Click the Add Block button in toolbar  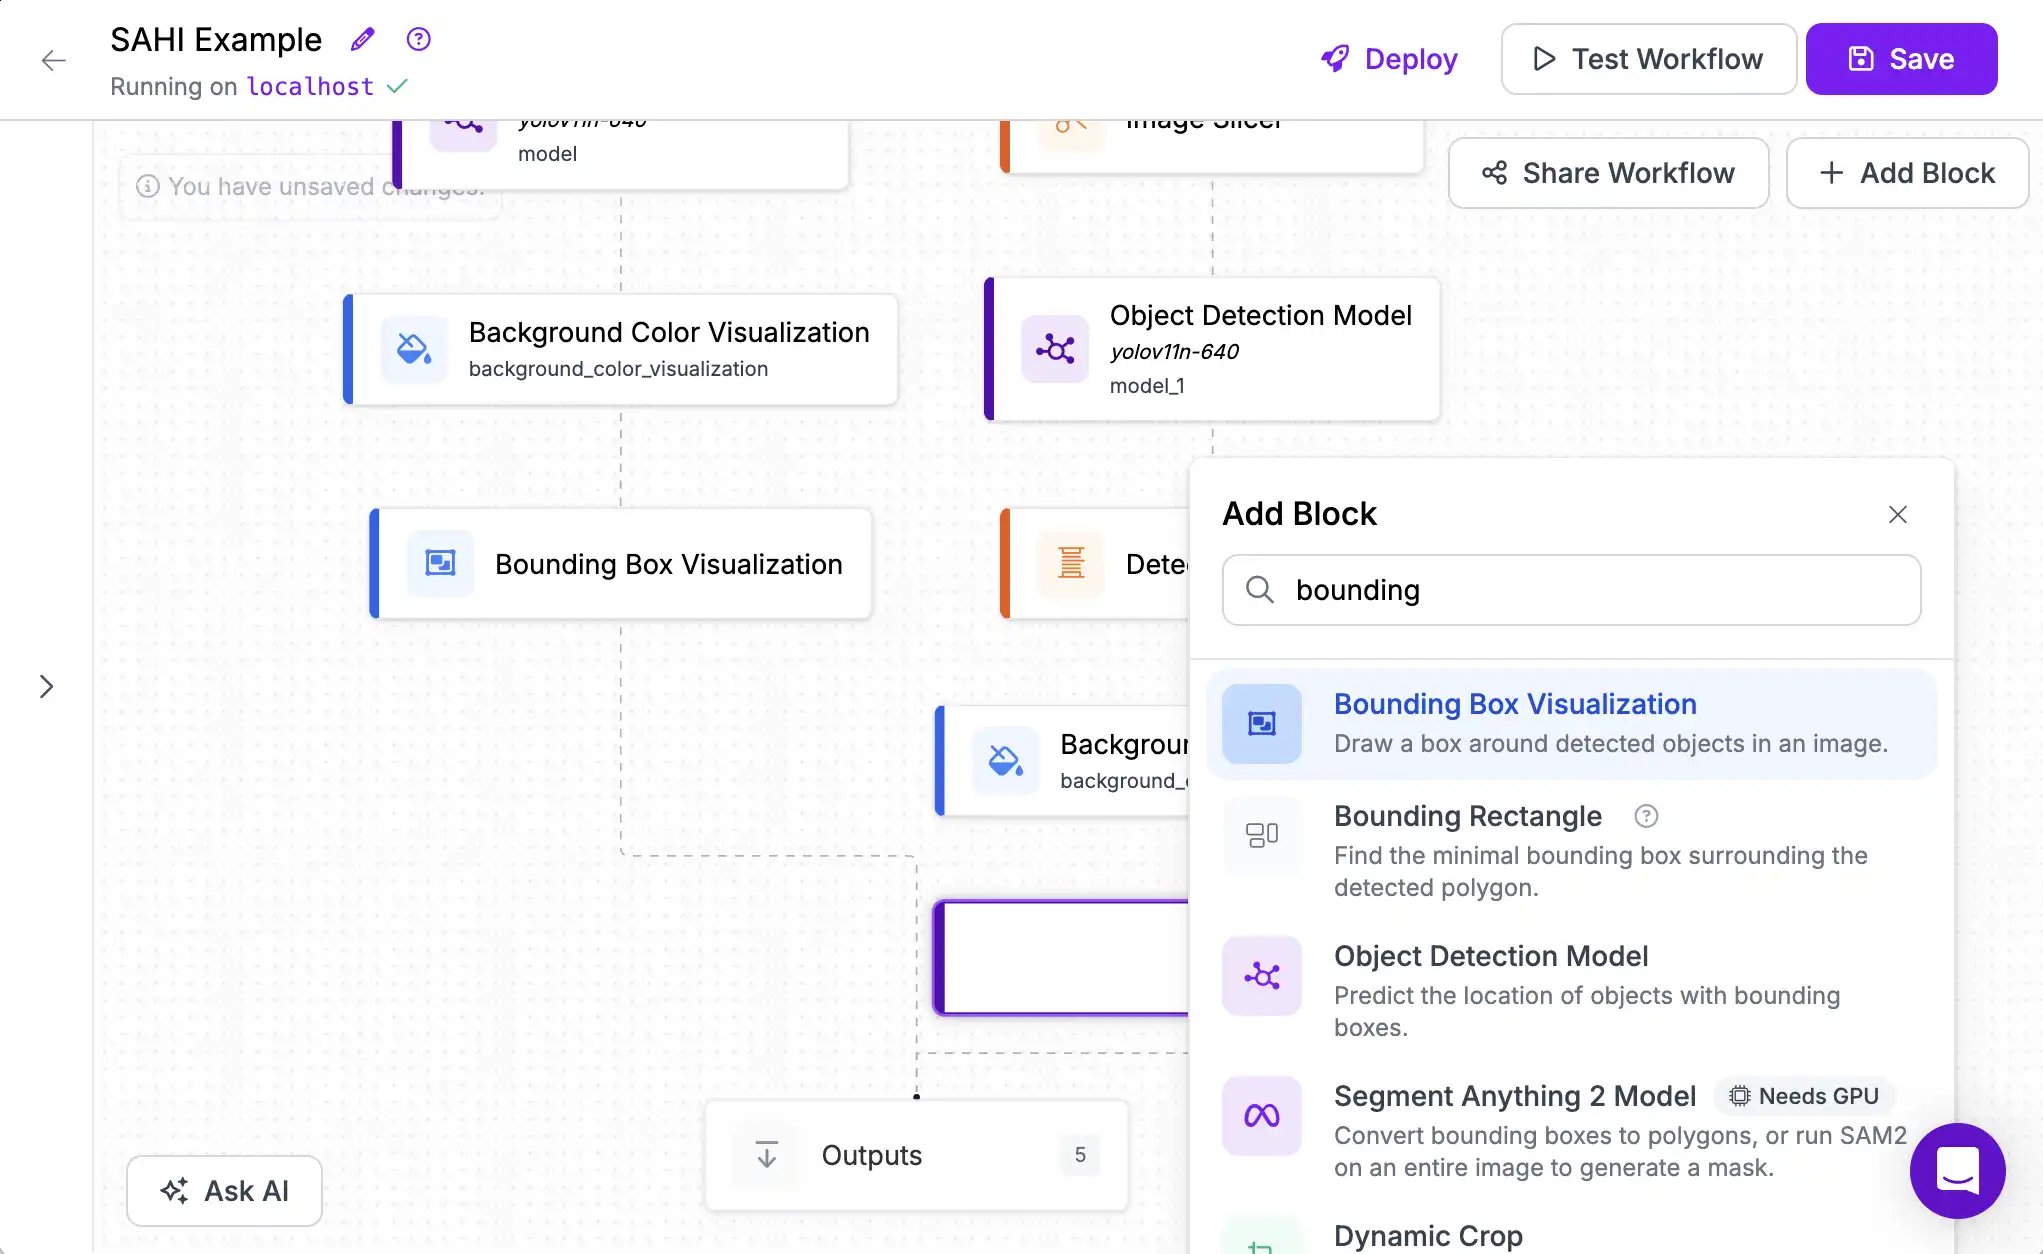(x=1907, y=173)
